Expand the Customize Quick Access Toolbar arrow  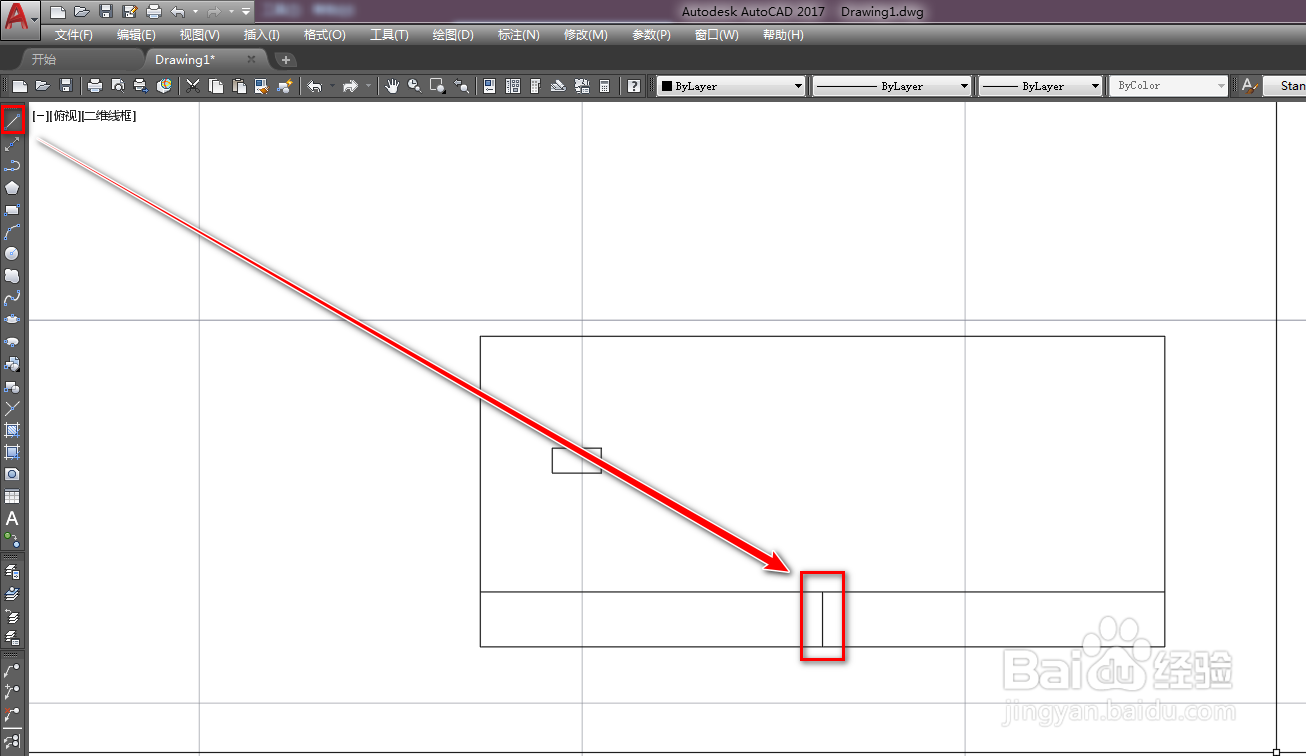pyautogui.click(x=246, y=12)
